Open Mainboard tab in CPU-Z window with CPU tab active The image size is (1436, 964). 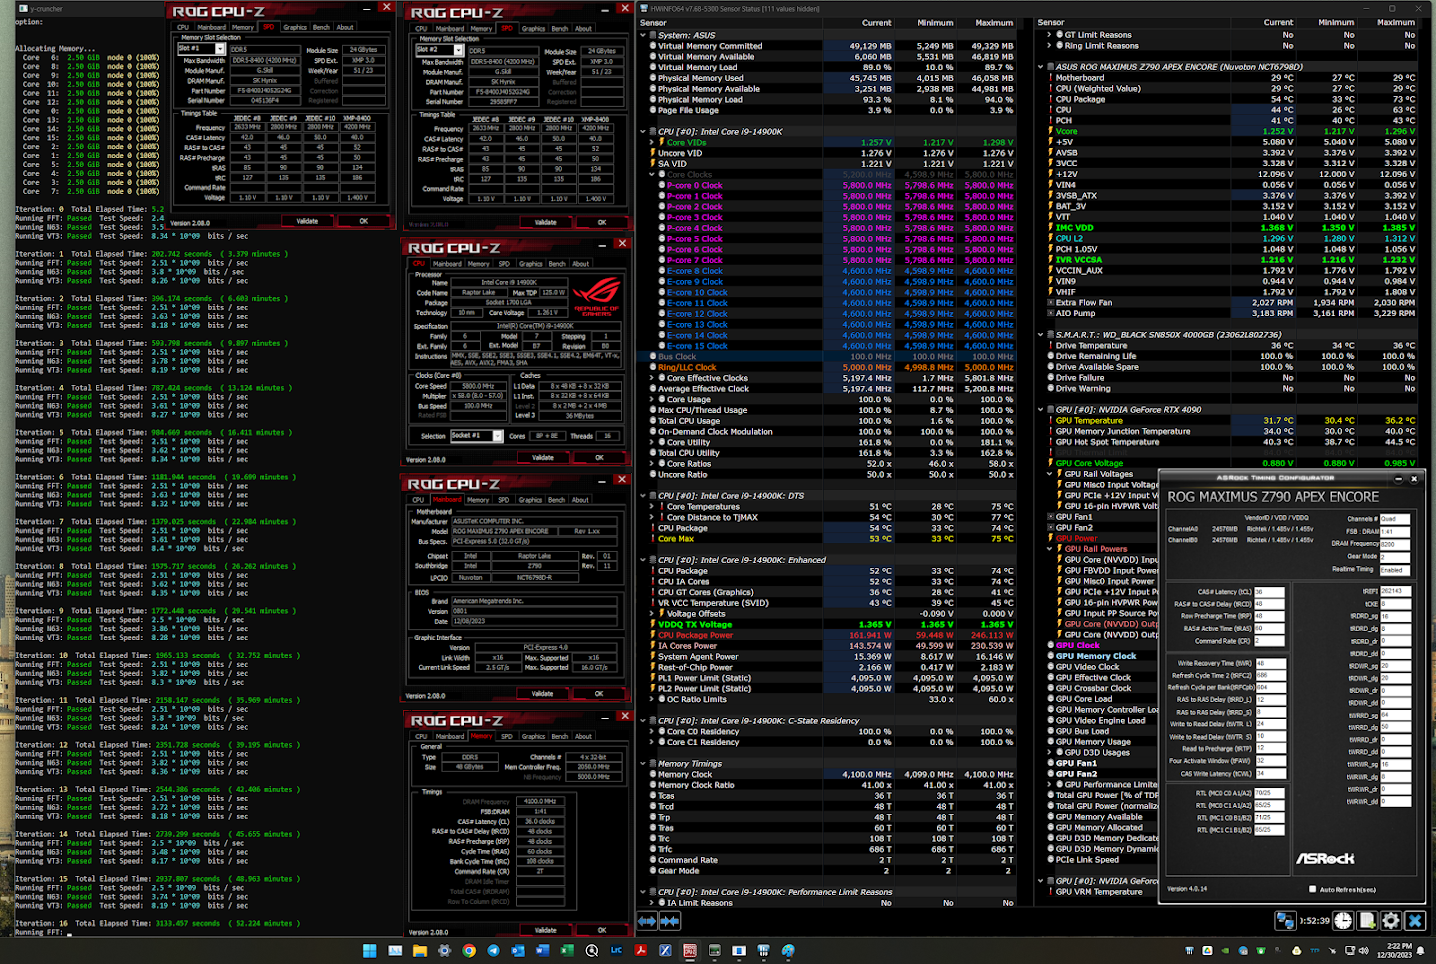pos(447,264)
